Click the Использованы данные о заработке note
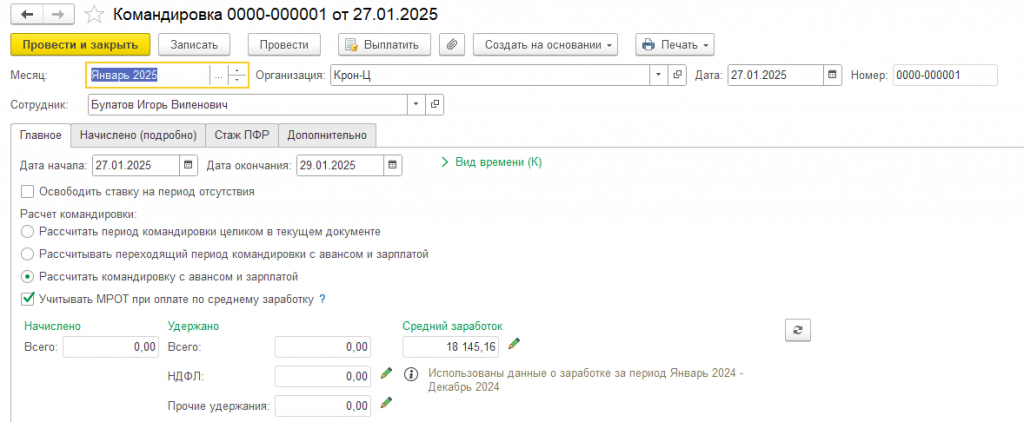Screen dimensions: 1024x422 586,380
